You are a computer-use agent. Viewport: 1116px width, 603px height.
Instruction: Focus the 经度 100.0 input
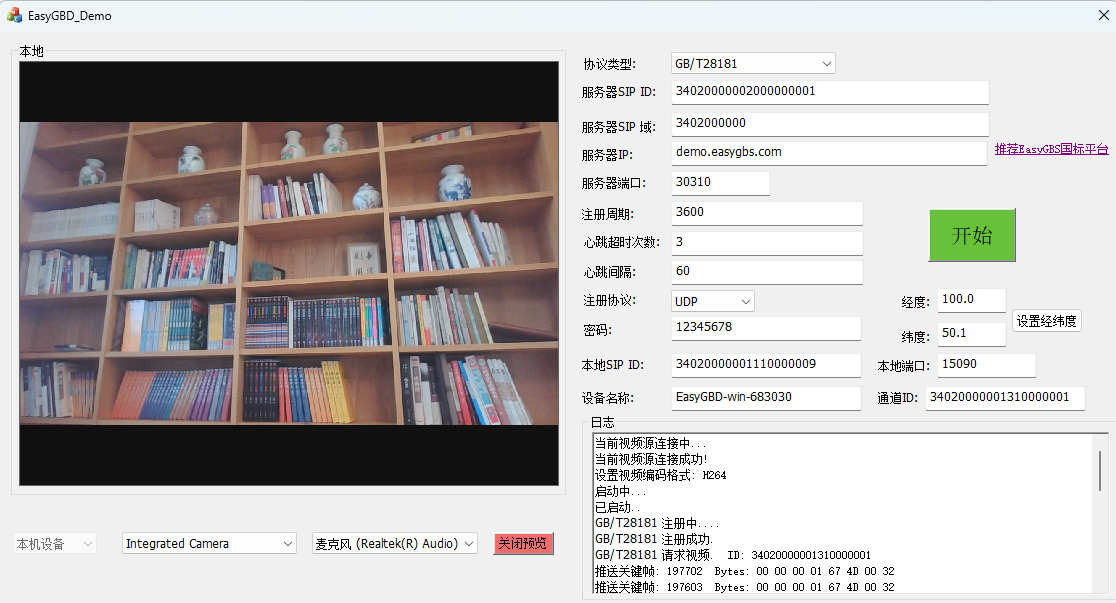(971, 300)
